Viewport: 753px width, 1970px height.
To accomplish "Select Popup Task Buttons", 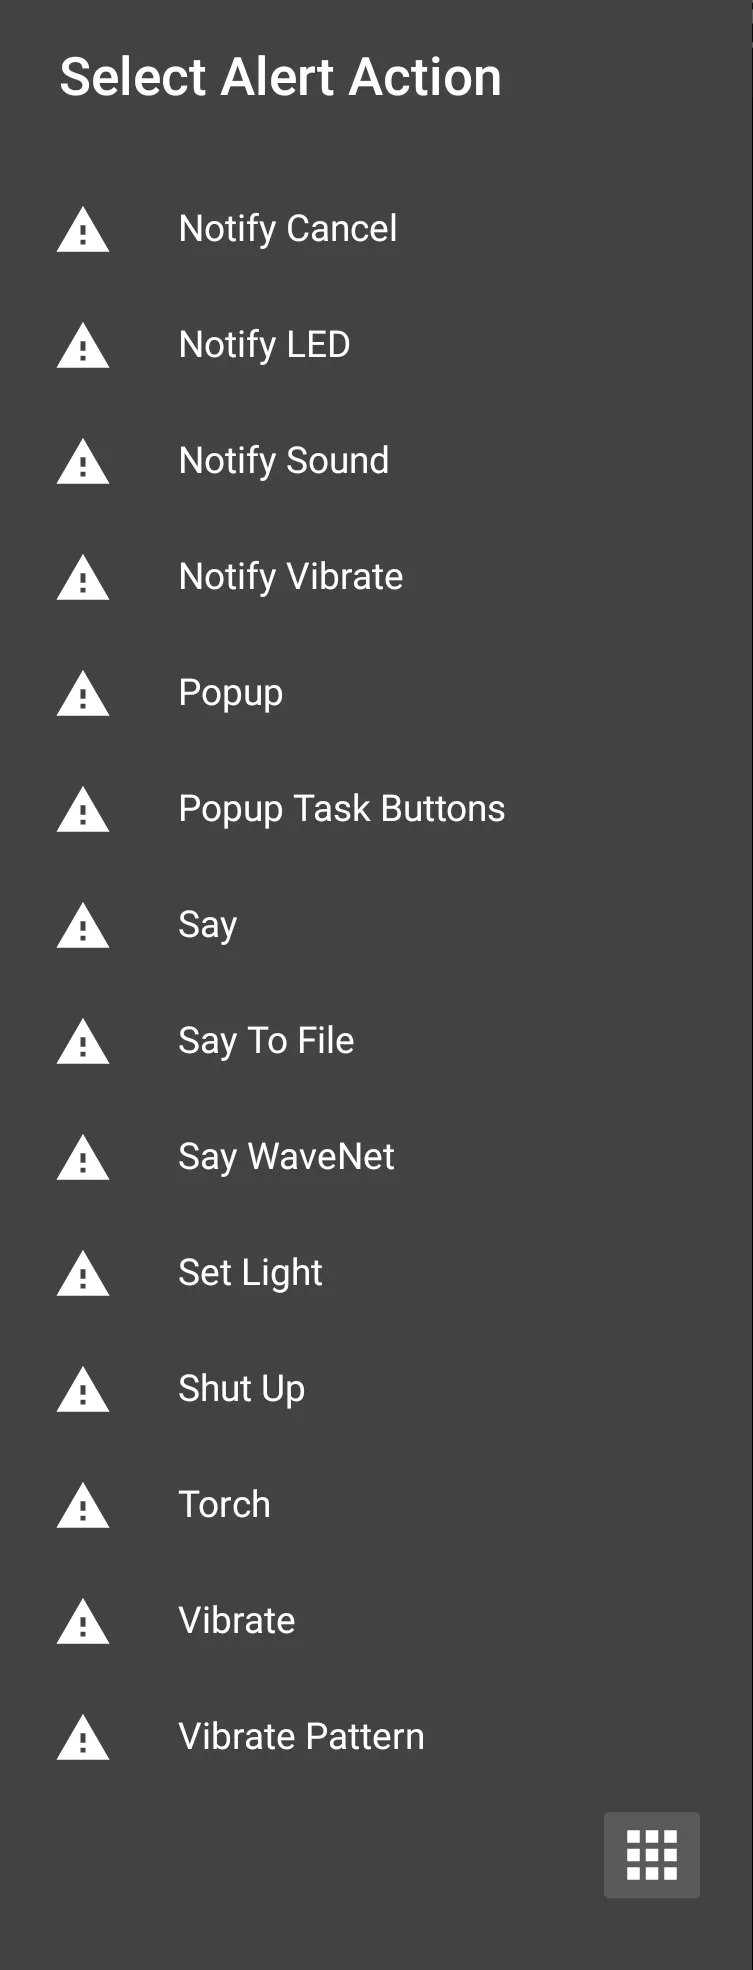I will [x=341, y=809].
